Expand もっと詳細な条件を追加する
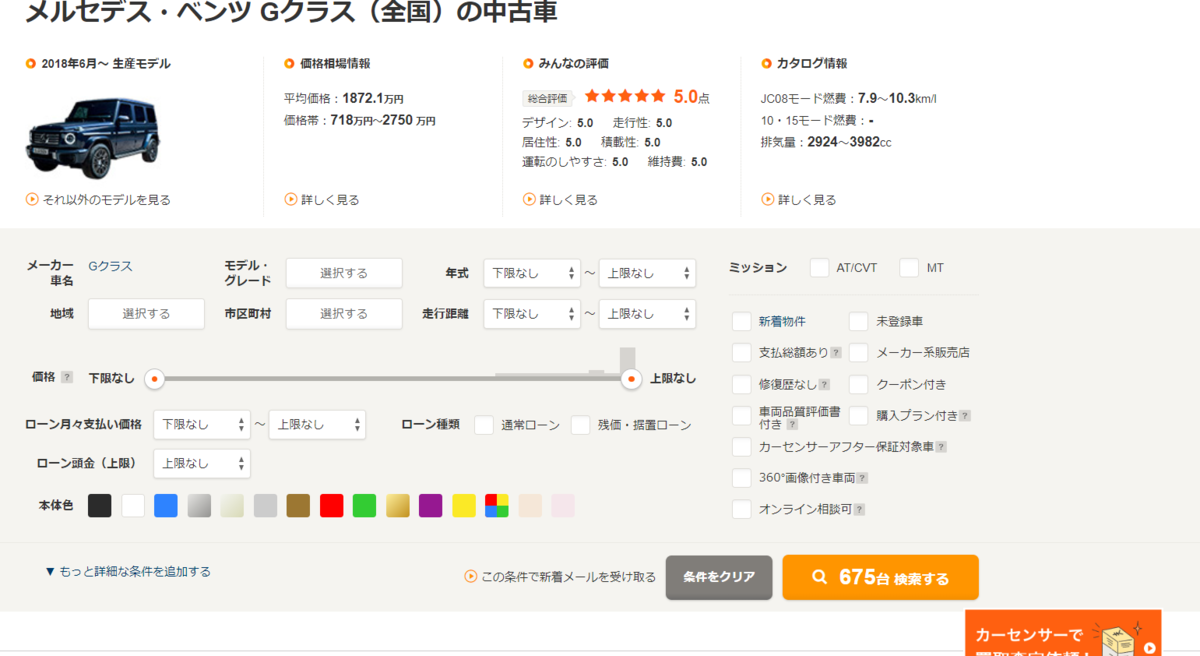 click(128, 572)
